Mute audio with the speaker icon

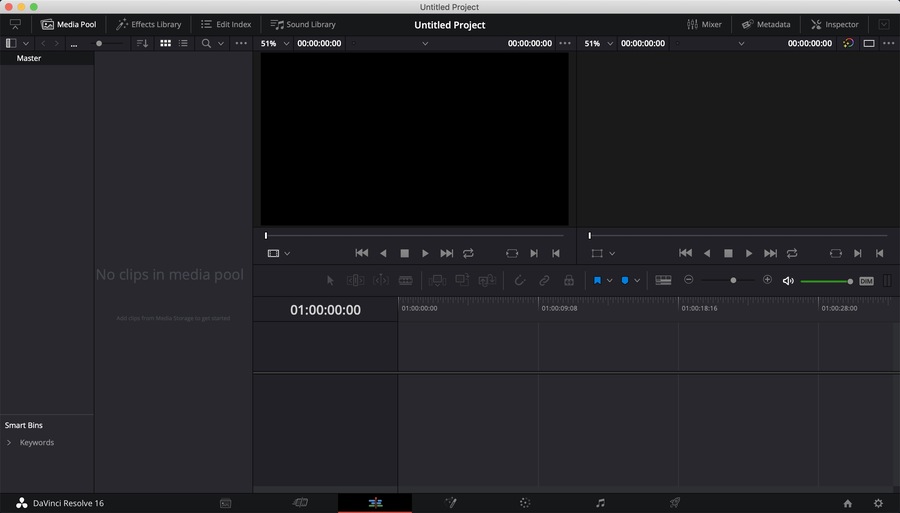(x=788, y=281)
